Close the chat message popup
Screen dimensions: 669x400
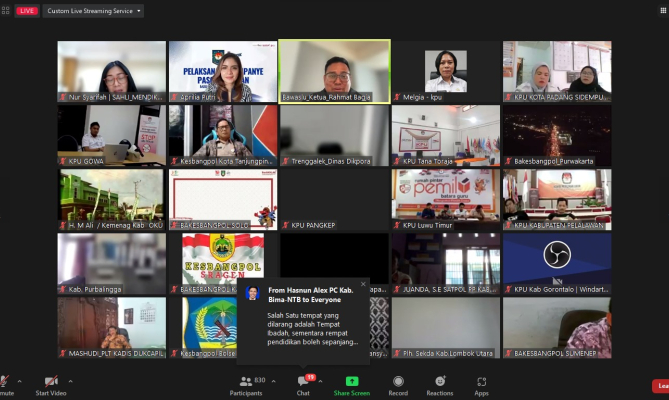(x=363, y=284)
